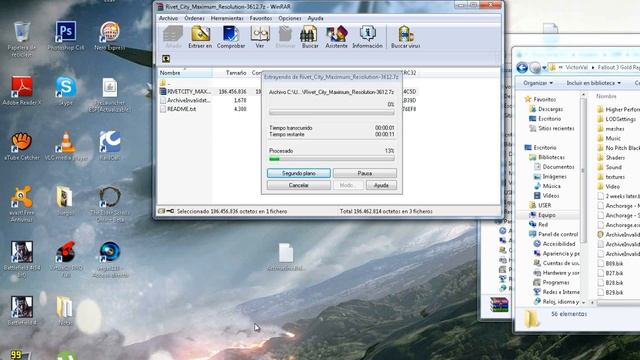Open Skype desktop shortcut

point(66,91)
